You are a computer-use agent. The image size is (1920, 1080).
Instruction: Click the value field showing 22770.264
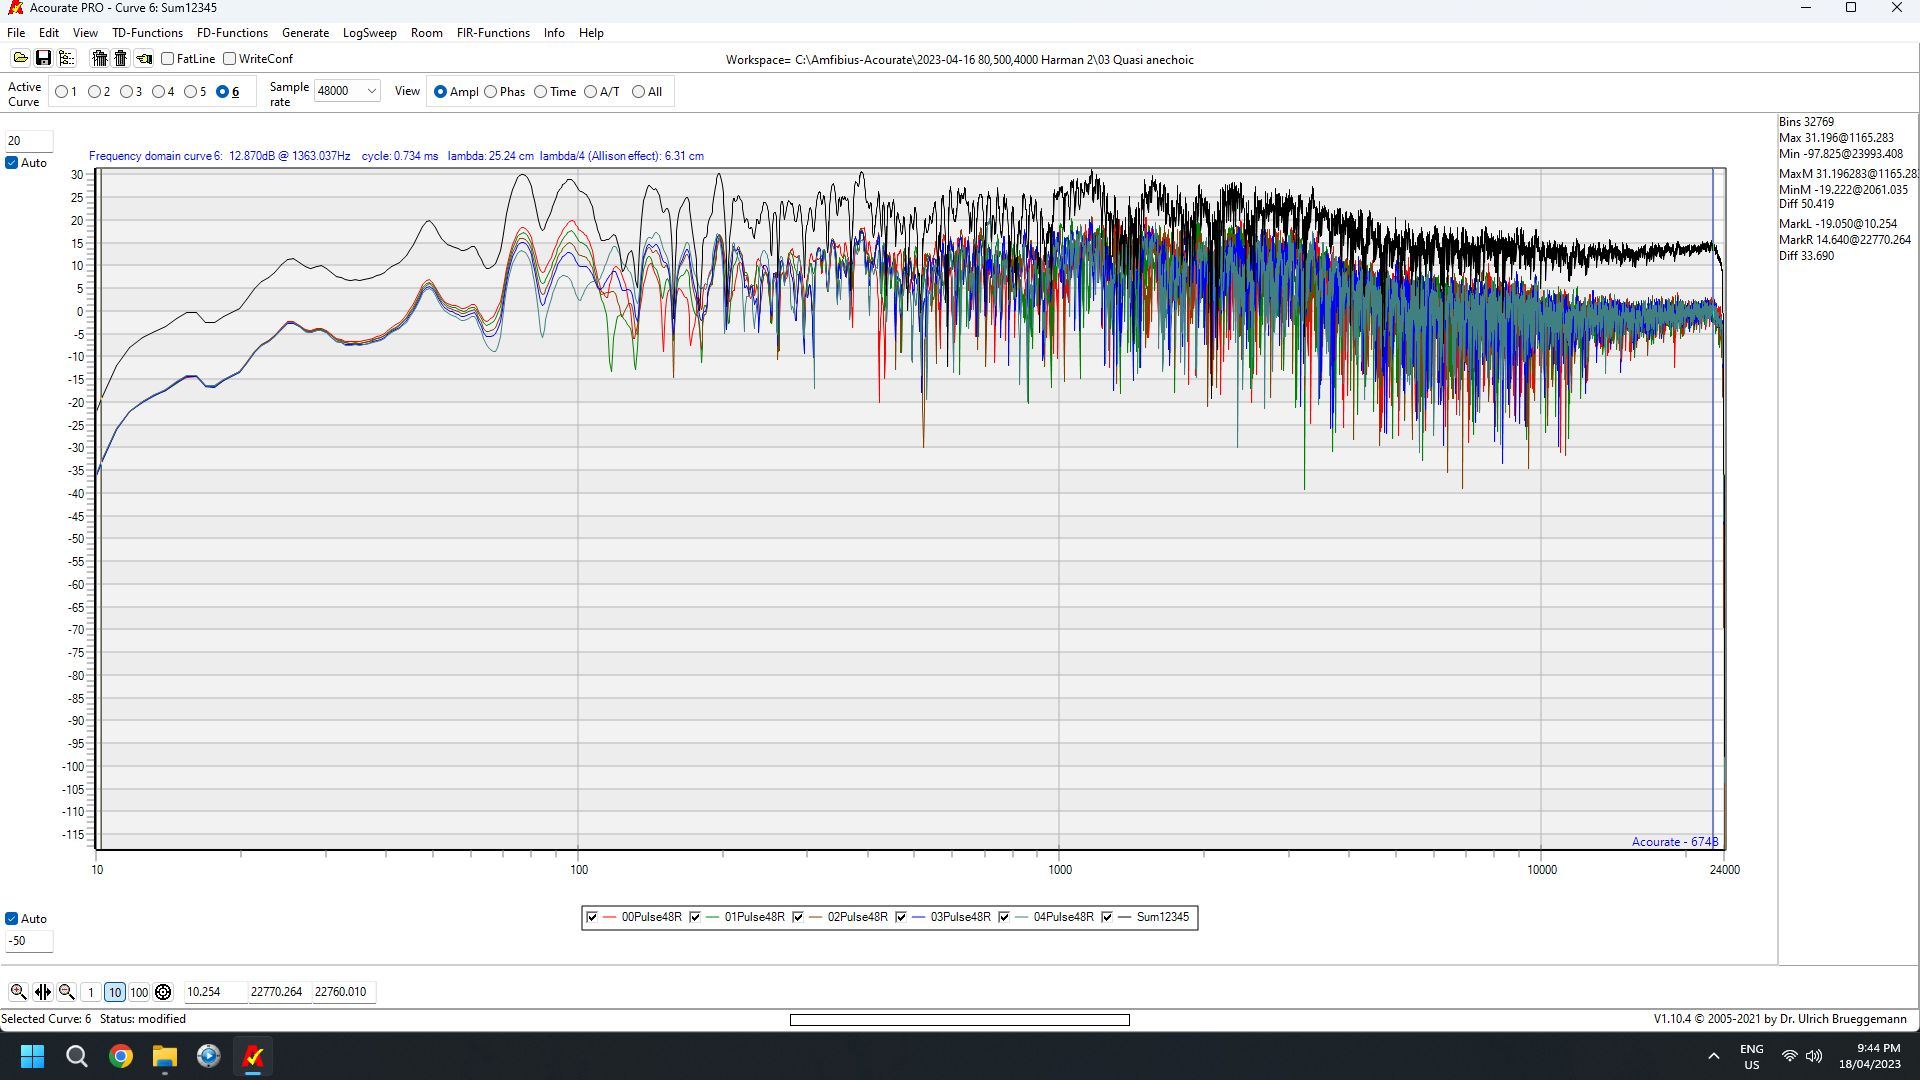[277, 992]
